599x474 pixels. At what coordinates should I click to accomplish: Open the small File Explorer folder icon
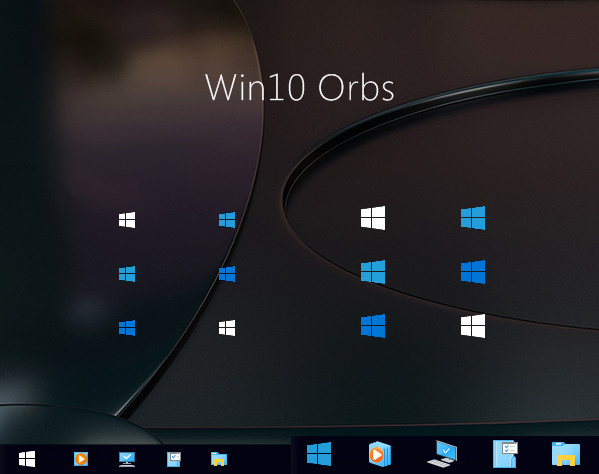pos(219,459)
